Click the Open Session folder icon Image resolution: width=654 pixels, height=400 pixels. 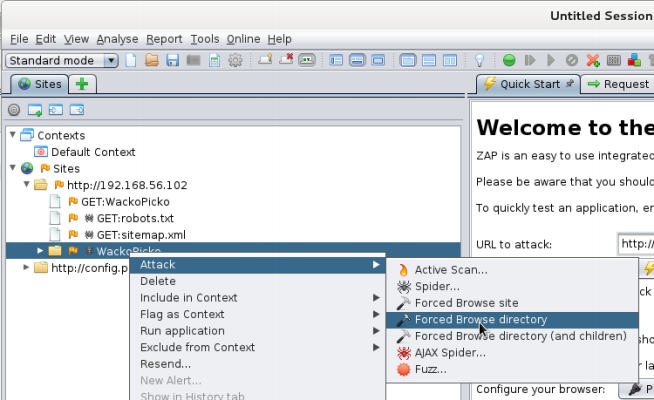152,61
